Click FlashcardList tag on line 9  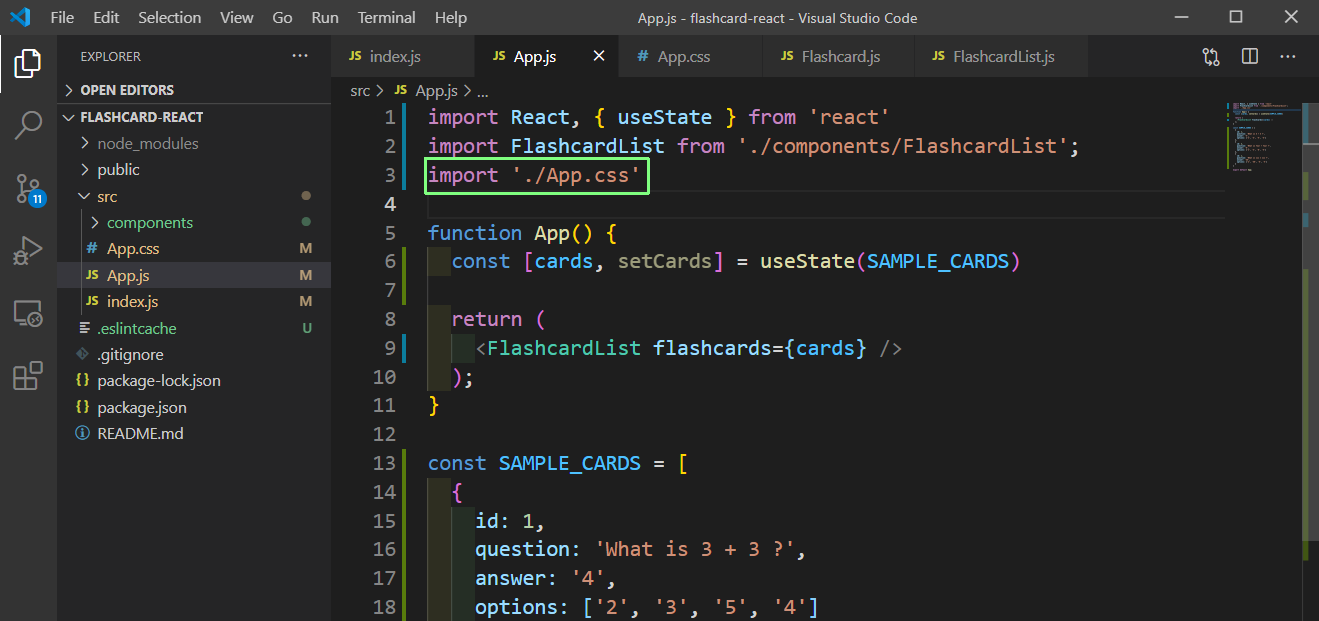click(564, 349)
